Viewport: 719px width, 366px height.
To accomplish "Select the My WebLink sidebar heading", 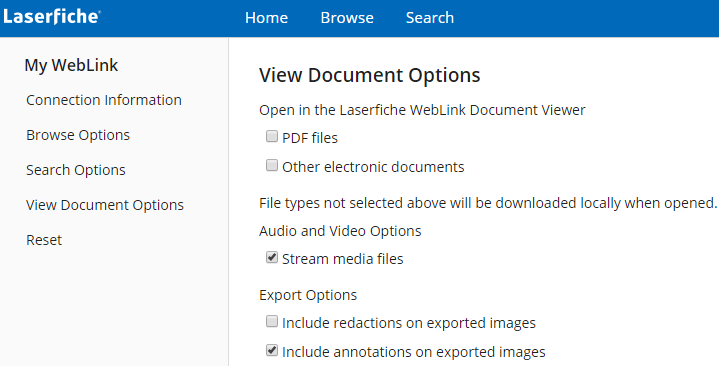I will [71, 65].
